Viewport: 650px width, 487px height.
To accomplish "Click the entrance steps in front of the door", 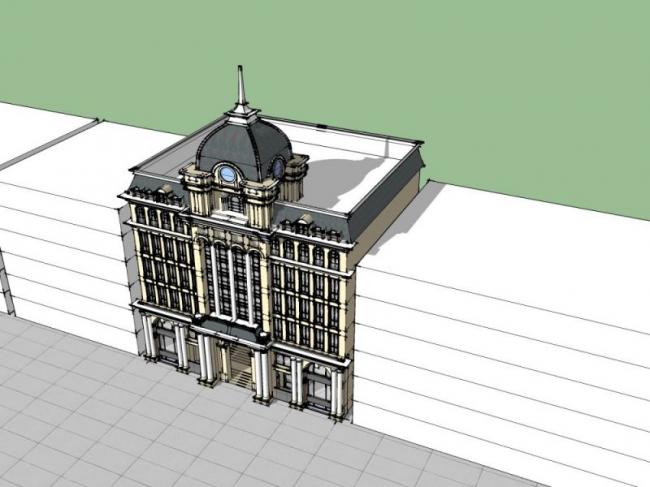I will tap(237, 380).
